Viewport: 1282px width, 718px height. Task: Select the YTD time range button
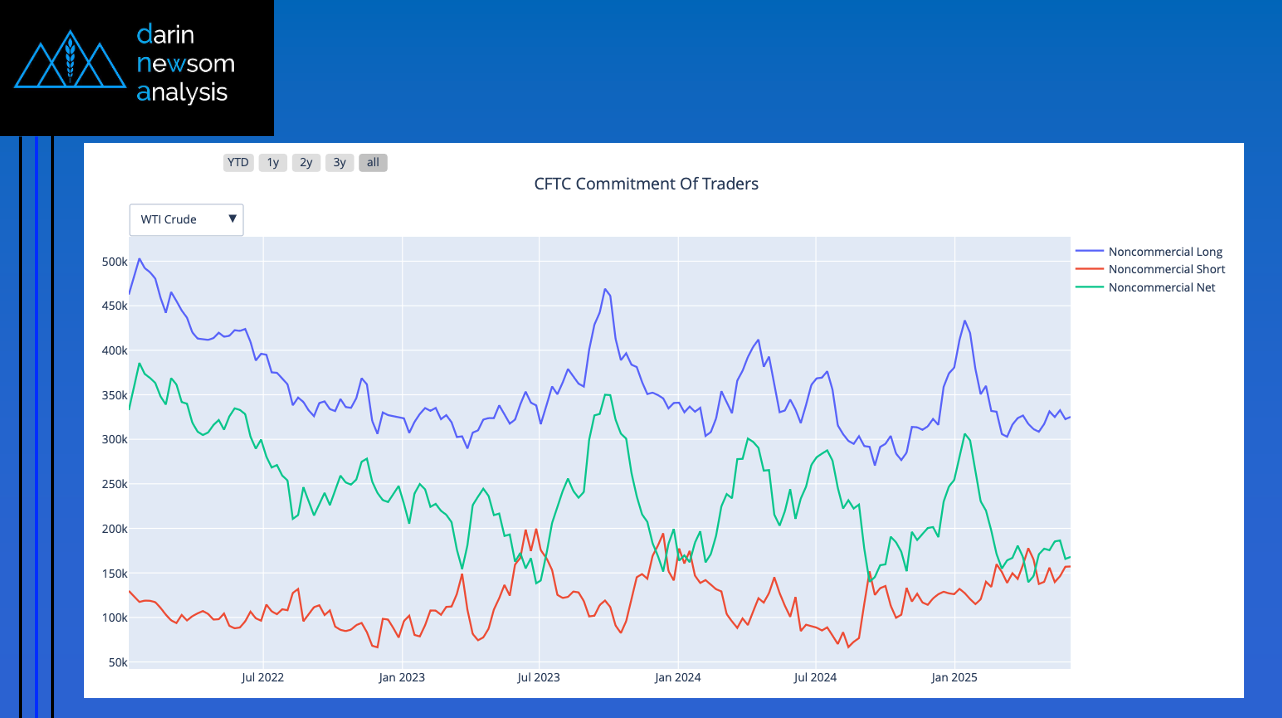pos(238,163)
